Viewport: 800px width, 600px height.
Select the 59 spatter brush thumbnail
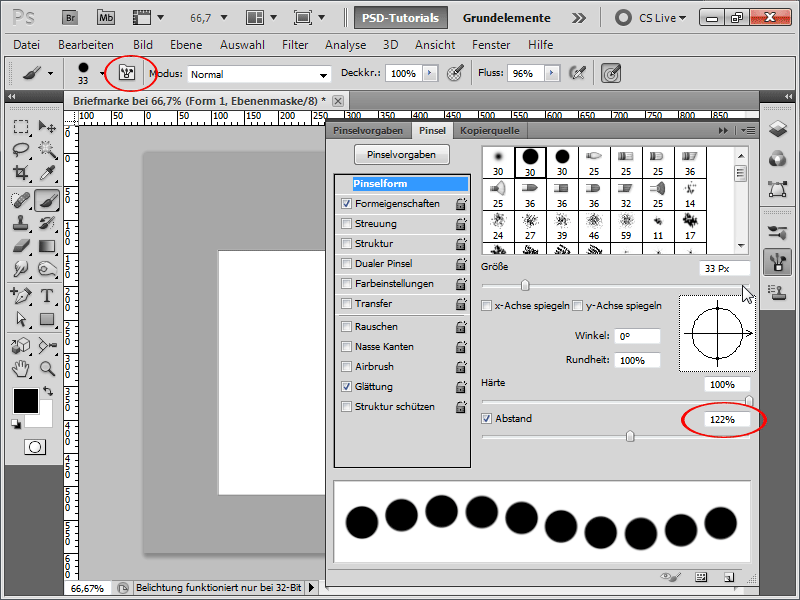click(626, 227)
